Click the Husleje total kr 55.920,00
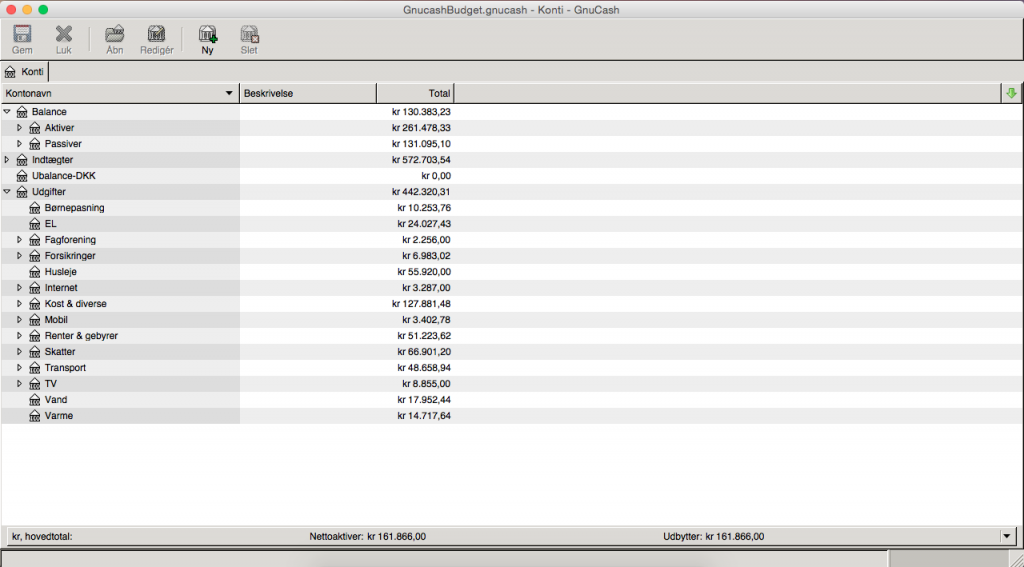 click(424, 272)
